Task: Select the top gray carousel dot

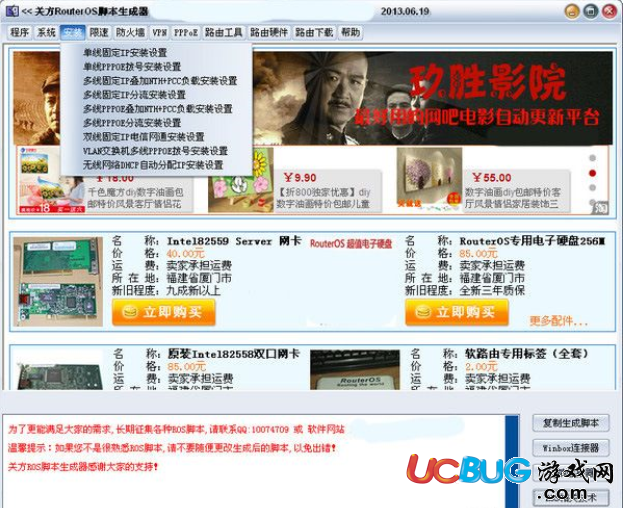Action: pyautogui.click(x=592, y=158)
